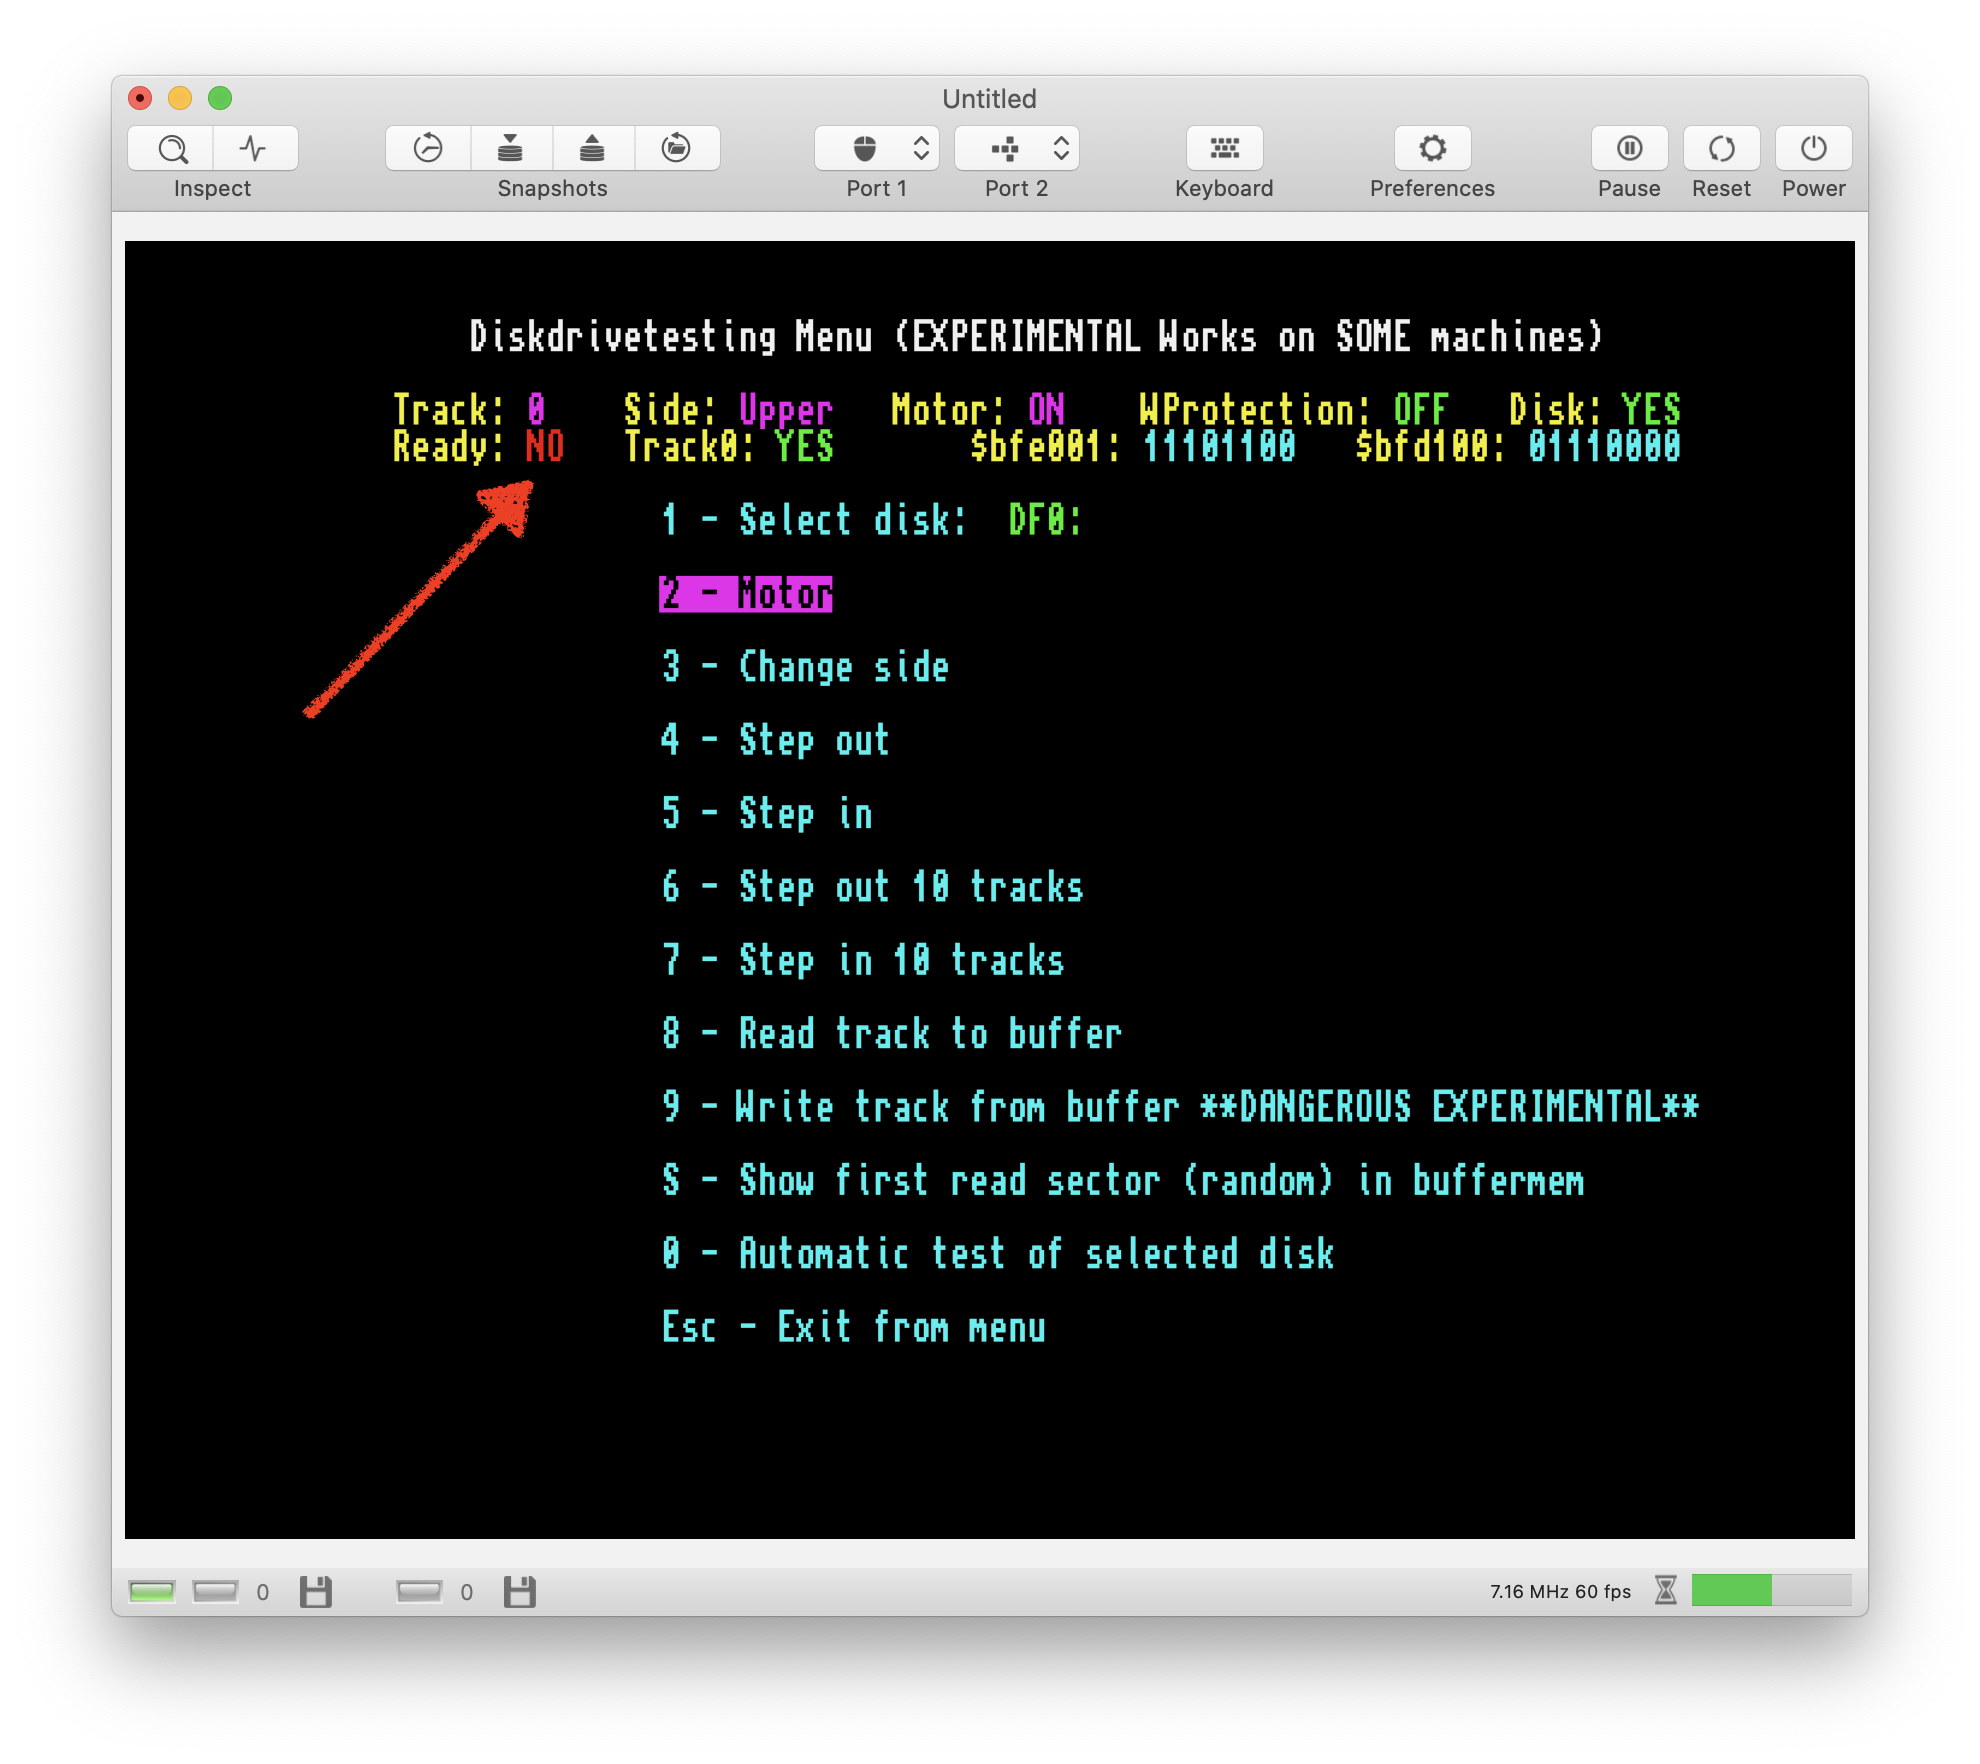Click the 'Motor: ON' status value
Screen dimensions: 1980x1764
(x=978, y=410)
